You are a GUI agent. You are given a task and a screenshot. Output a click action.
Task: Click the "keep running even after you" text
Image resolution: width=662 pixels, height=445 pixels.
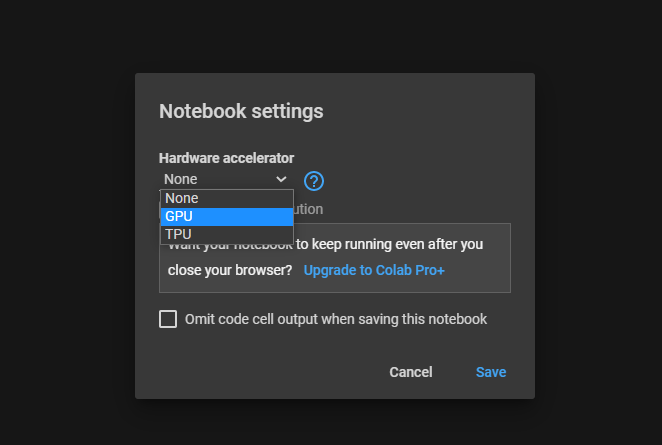[x=397, y=243]
